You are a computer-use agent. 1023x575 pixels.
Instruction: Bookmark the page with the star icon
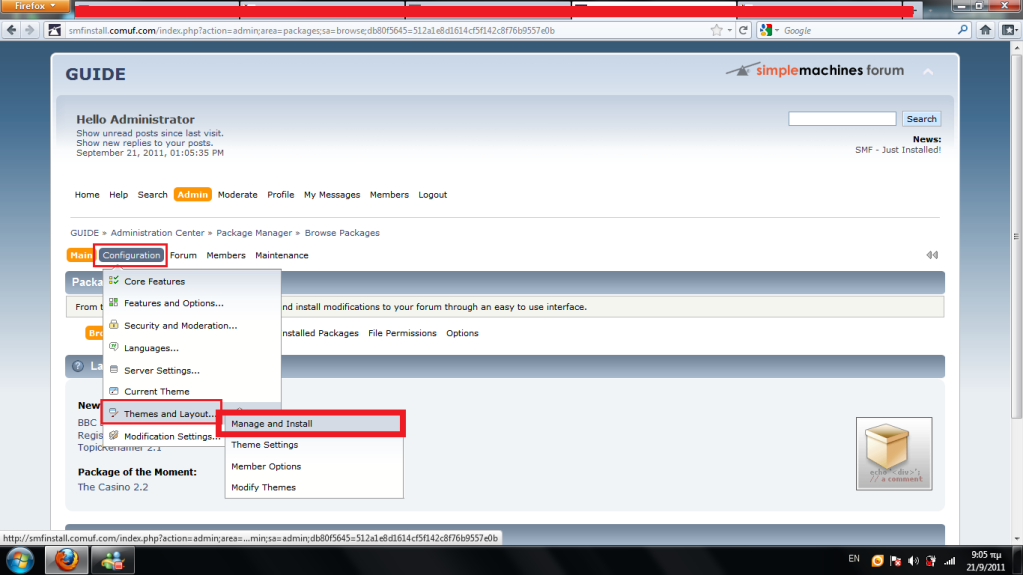[x=713, y=31]
